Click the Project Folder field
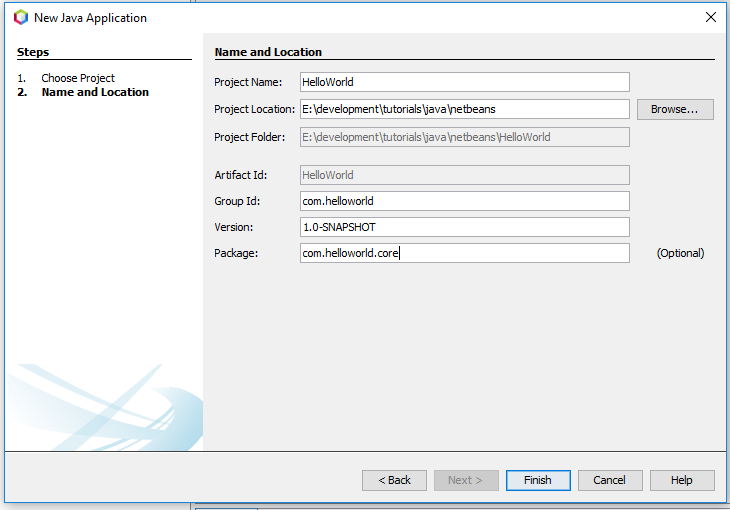Viewport: 730px width, 510px height. 465,137
